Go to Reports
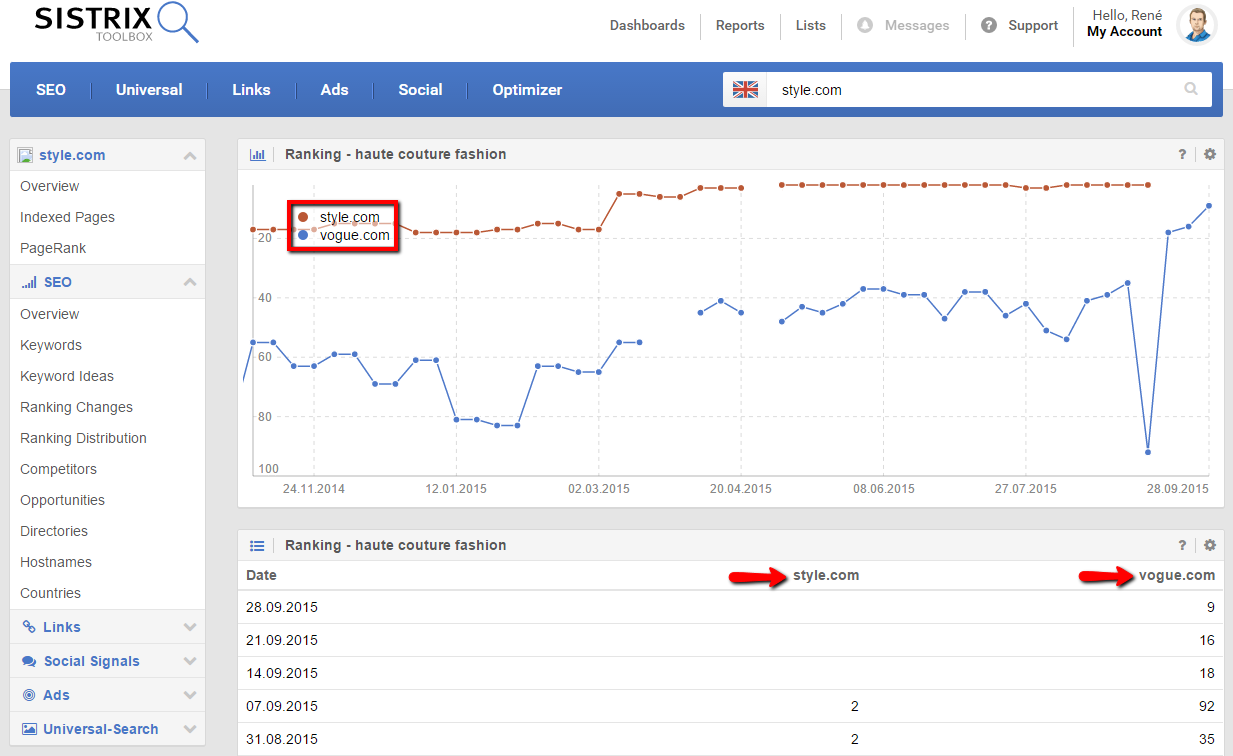Viewport: 1233px width, 756px height. pos(740,25)
